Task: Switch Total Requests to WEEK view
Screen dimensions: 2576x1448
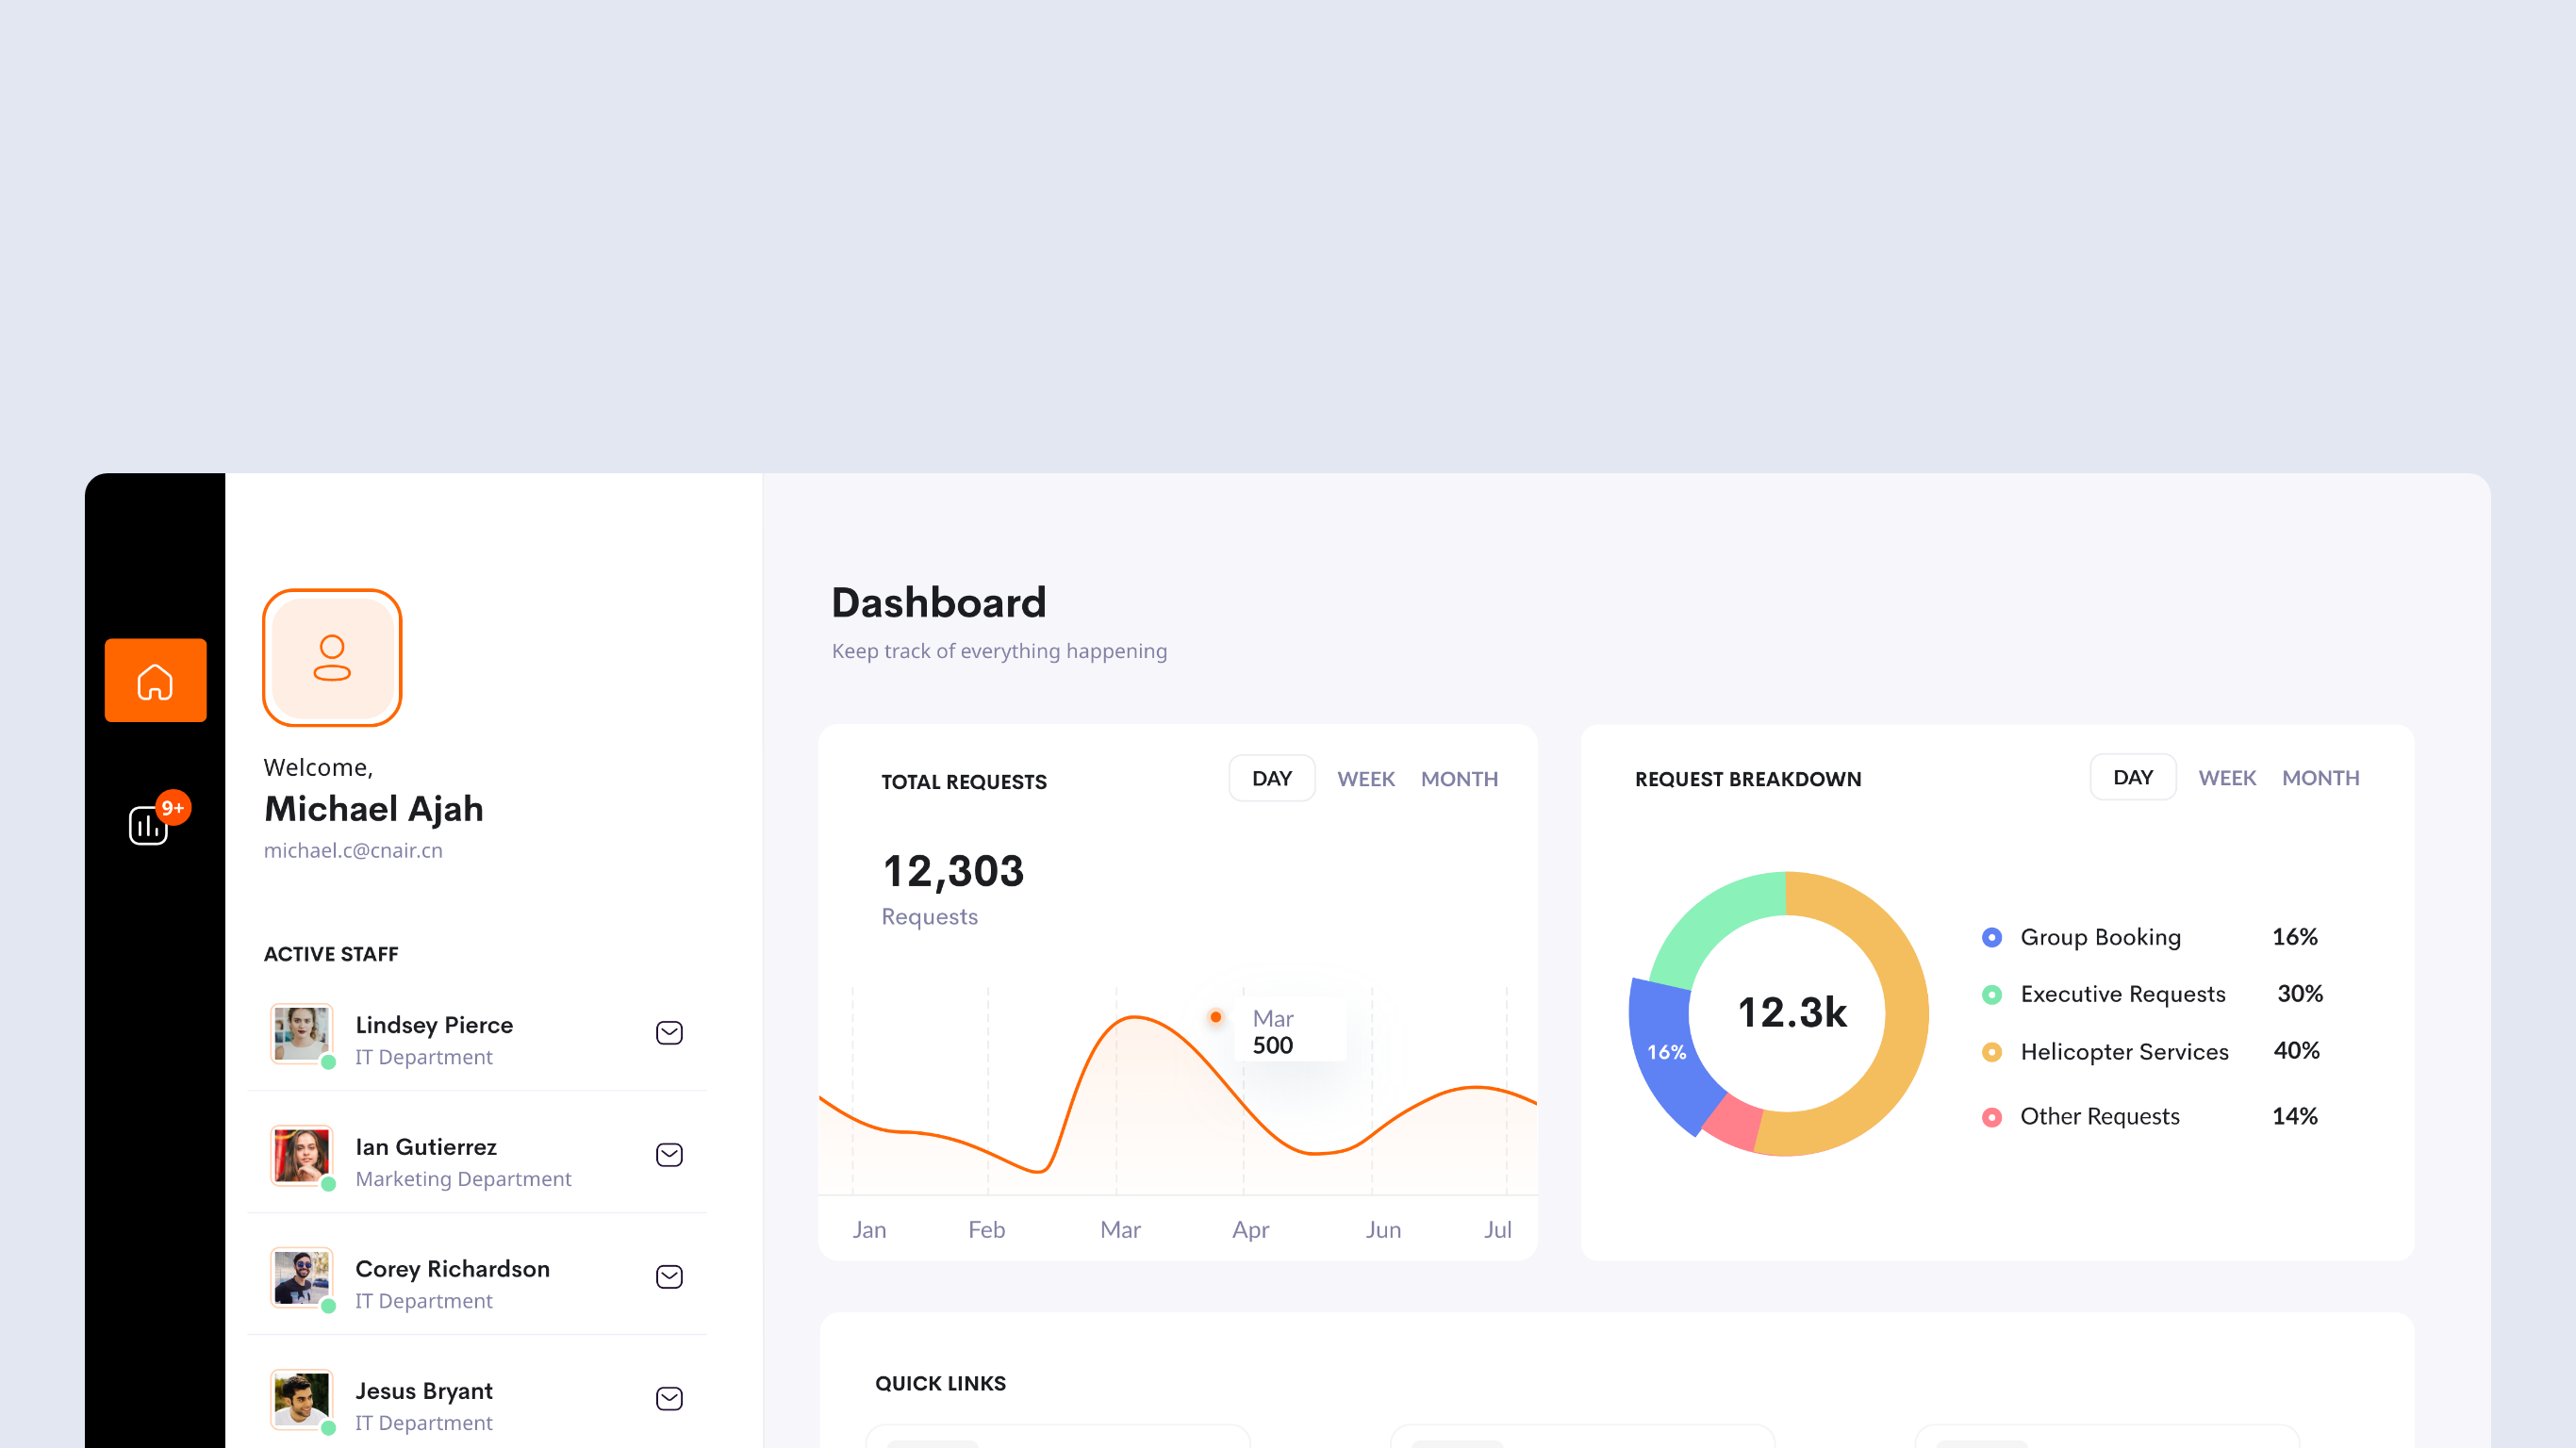Action: pos(1365,779)
